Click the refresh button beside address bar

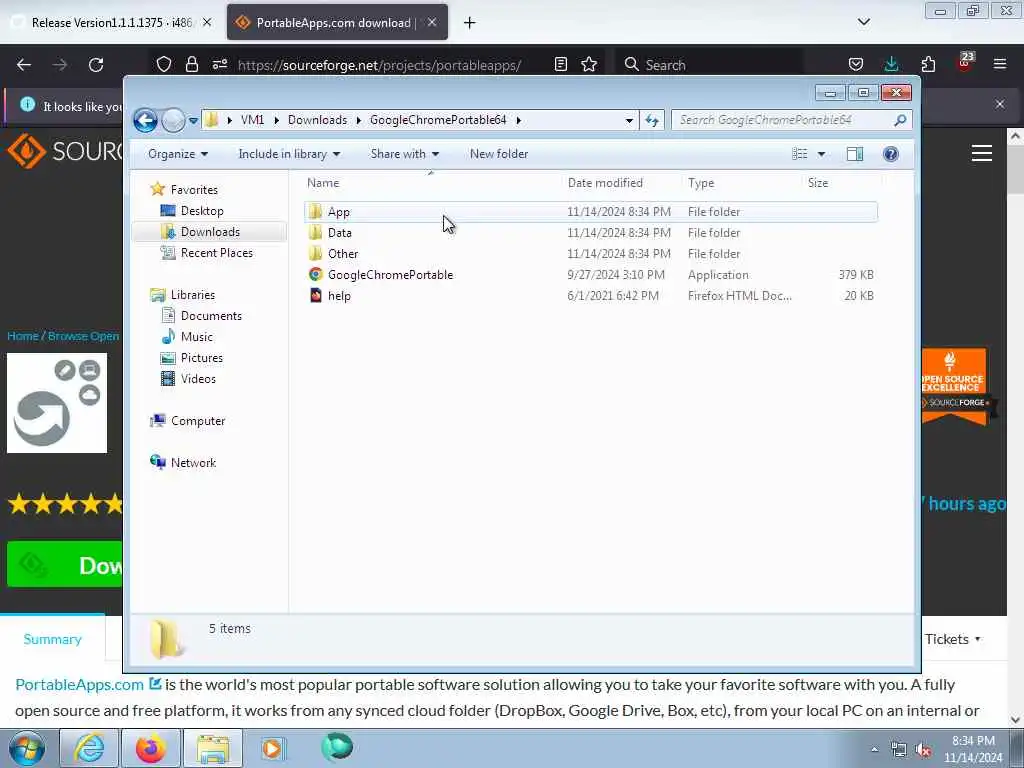click(x=652, y=120)
